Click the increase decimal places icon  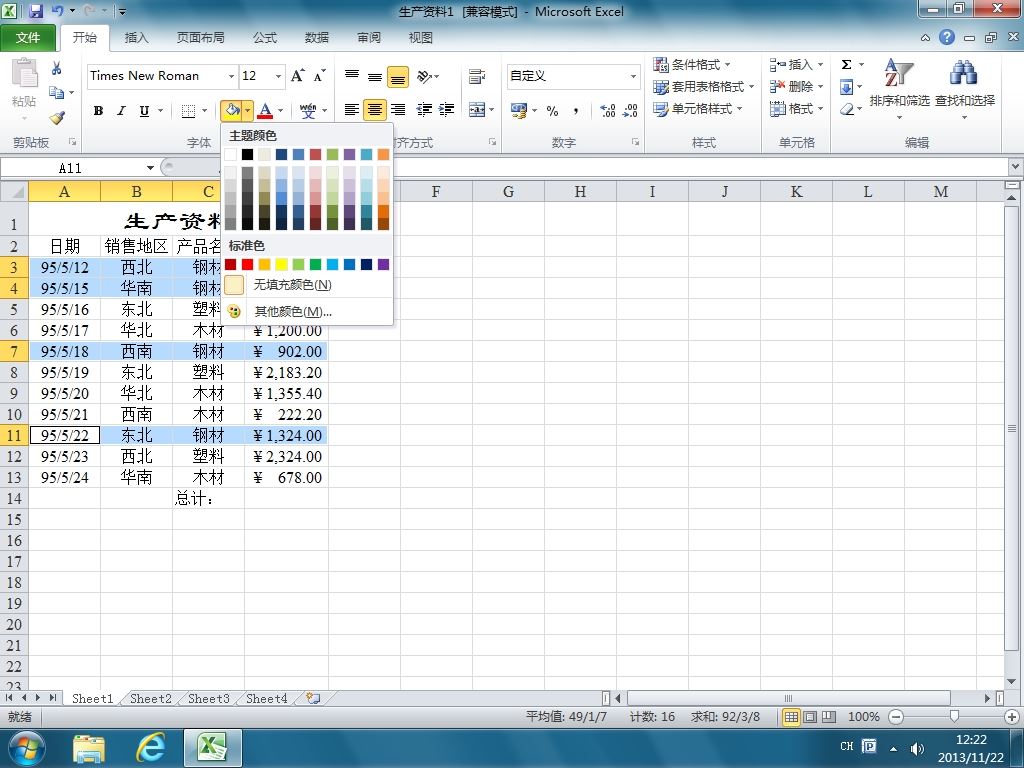[x=607, y=111]
